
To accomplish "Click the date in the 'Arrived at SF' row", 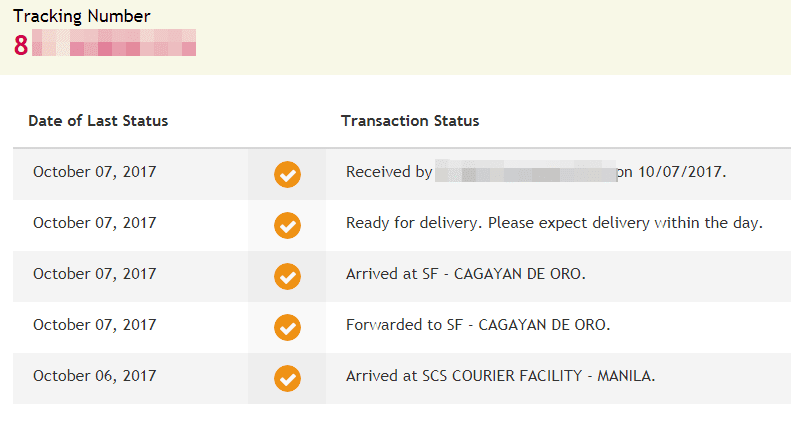I will pos(95,274).
